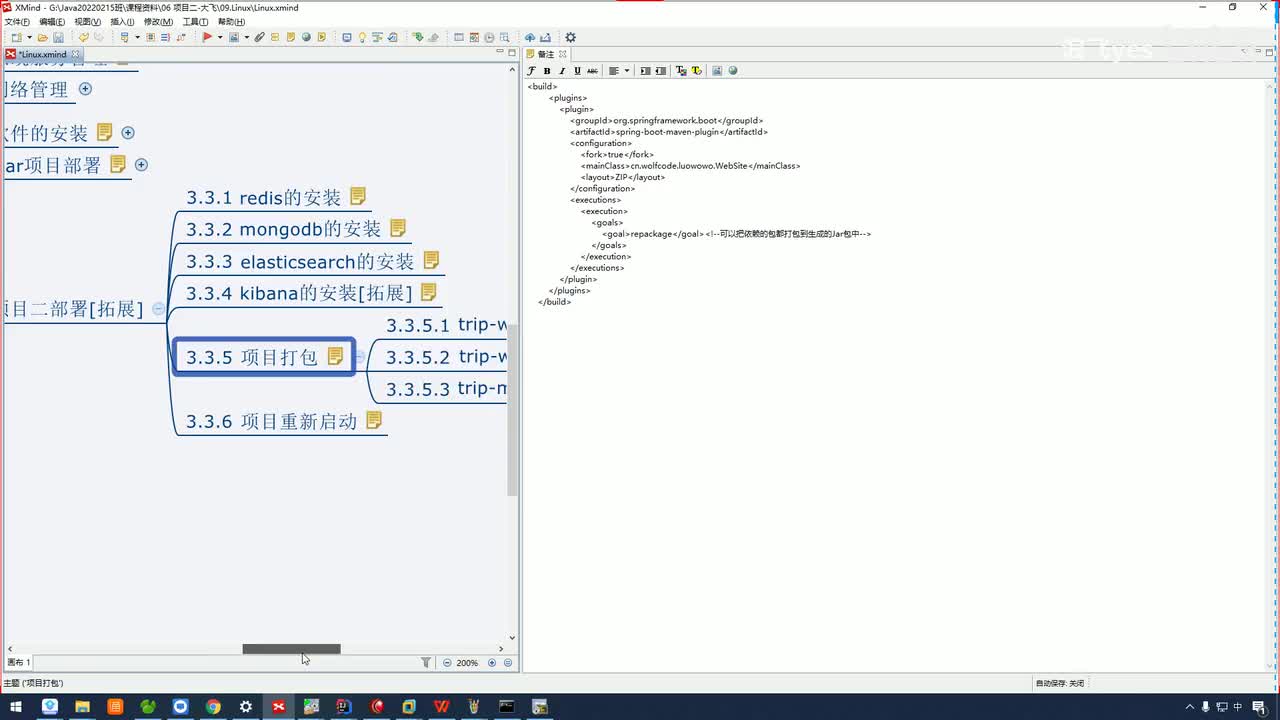Image resolution: width=1280 pixels, height=720 pixels.
Task: Insert an attachment with the paperclip icon
Action: pyautogui.click(x=260, y=38)
